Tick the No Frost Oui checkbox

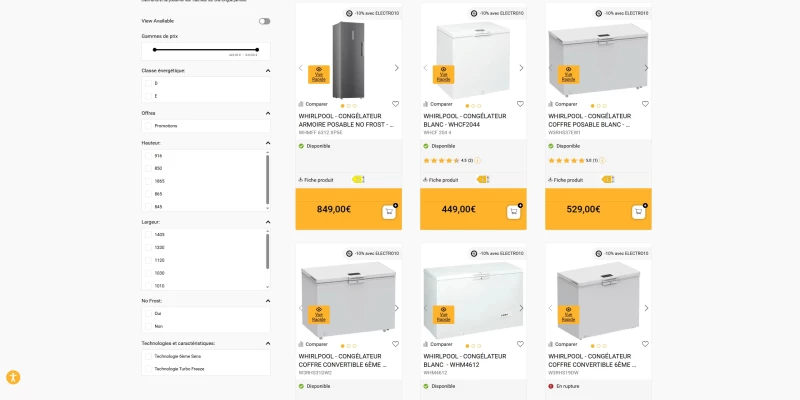148,313
